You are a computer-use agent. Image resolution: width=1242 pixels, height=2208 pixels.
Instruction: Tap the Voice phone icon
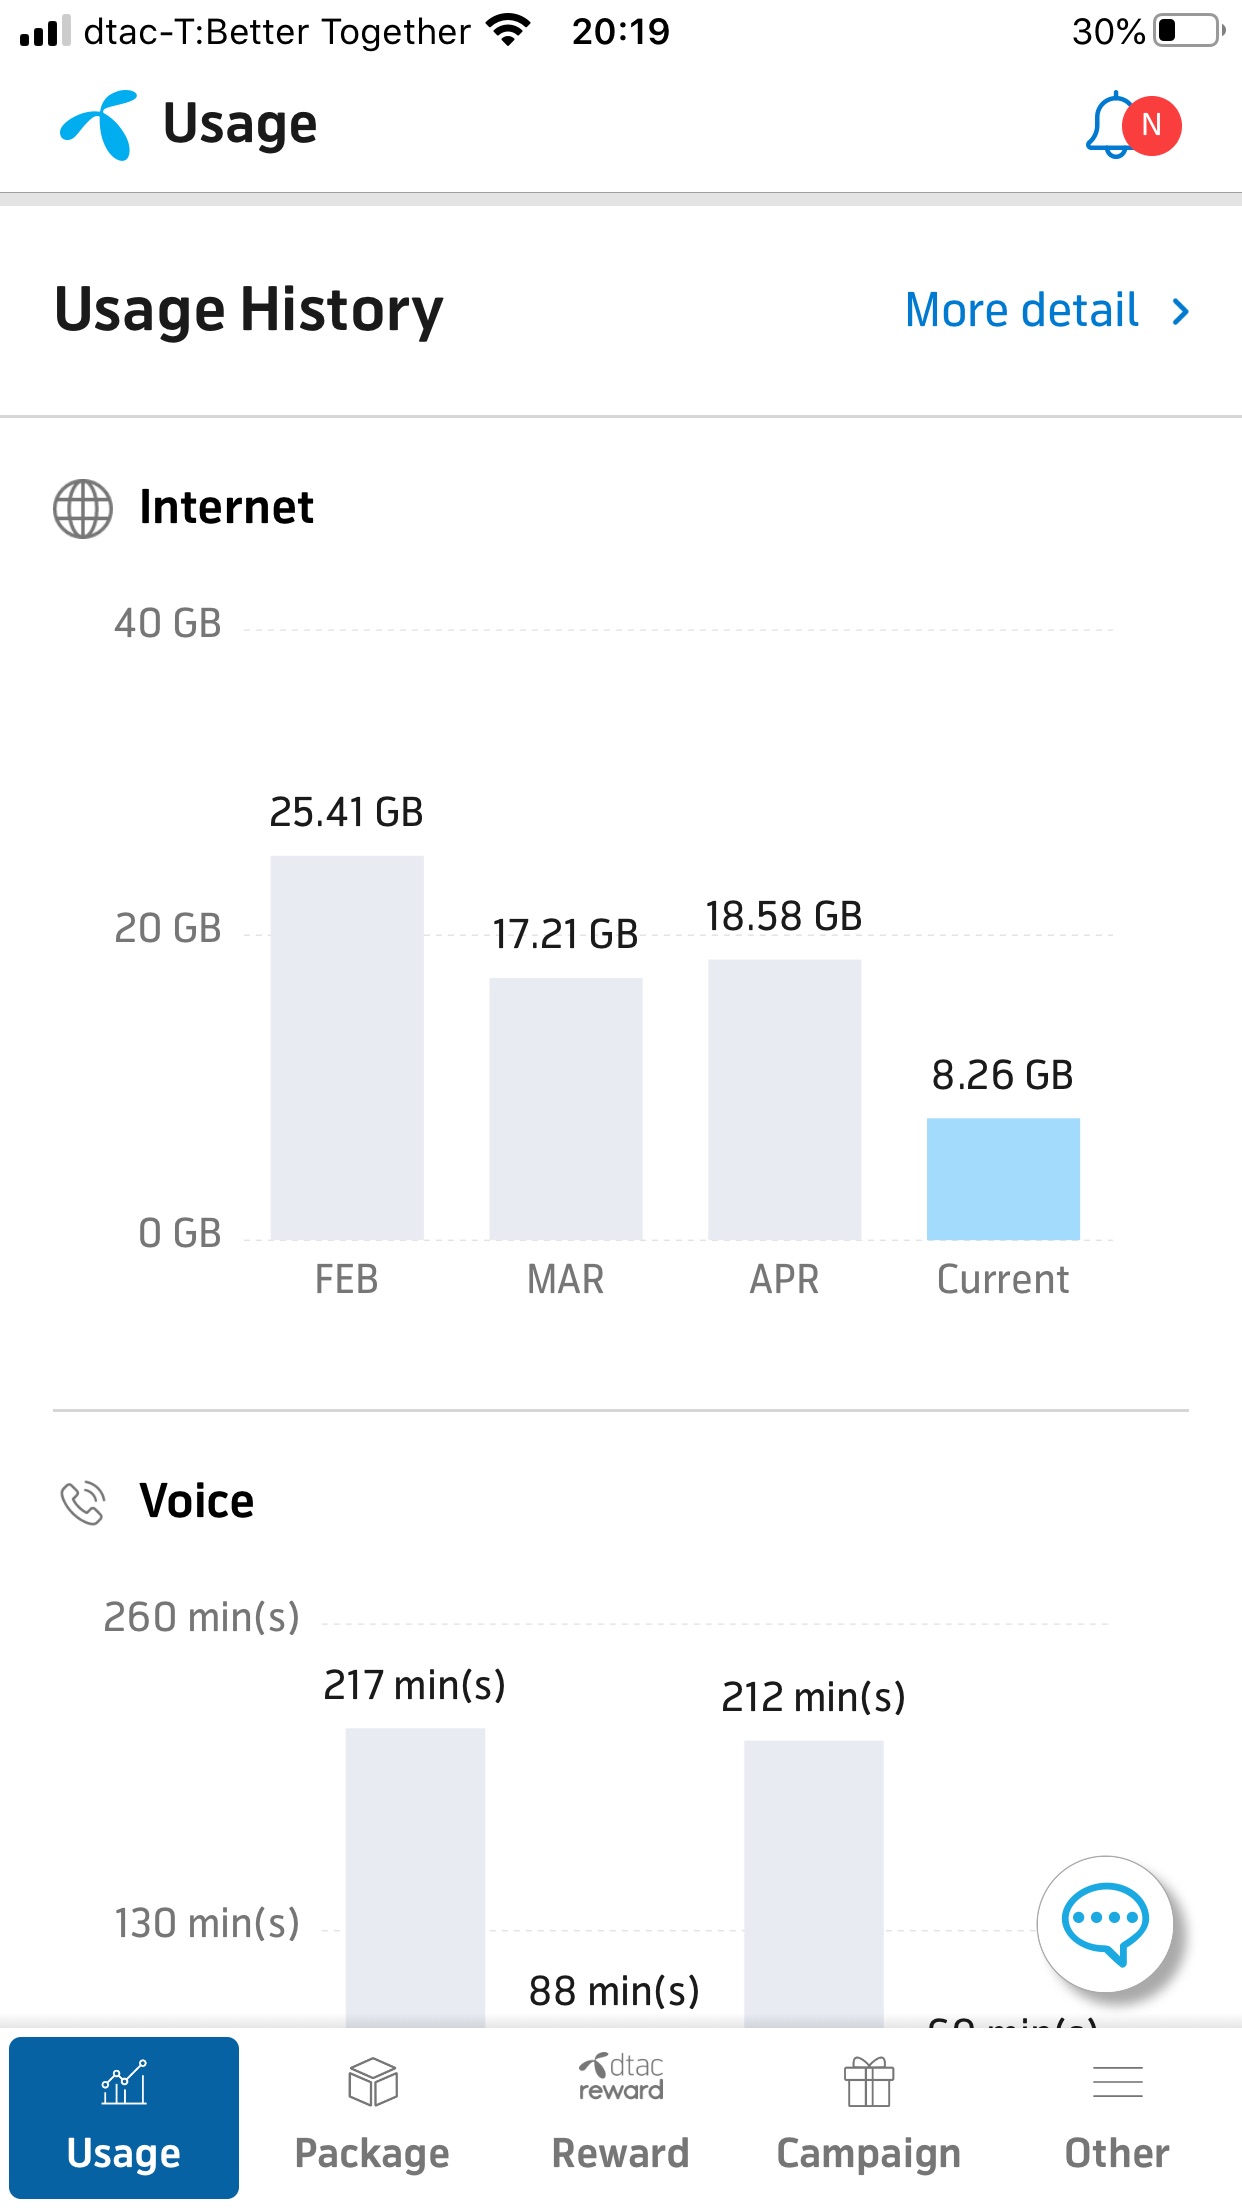tap(83, 1502)
